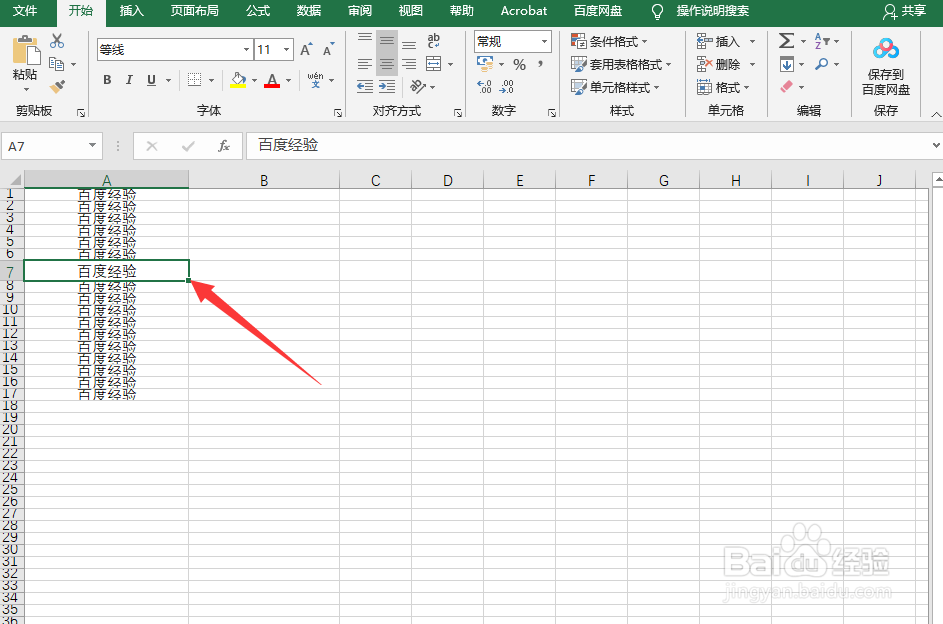The image size is (943, 624).
Task: Switch to 页面布局 tab
Action: point(194,11)
